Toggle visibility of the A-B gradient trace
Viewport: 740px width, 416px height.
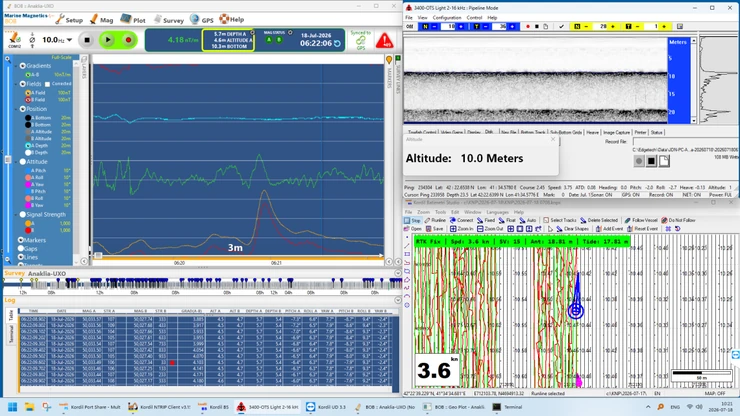28,75
